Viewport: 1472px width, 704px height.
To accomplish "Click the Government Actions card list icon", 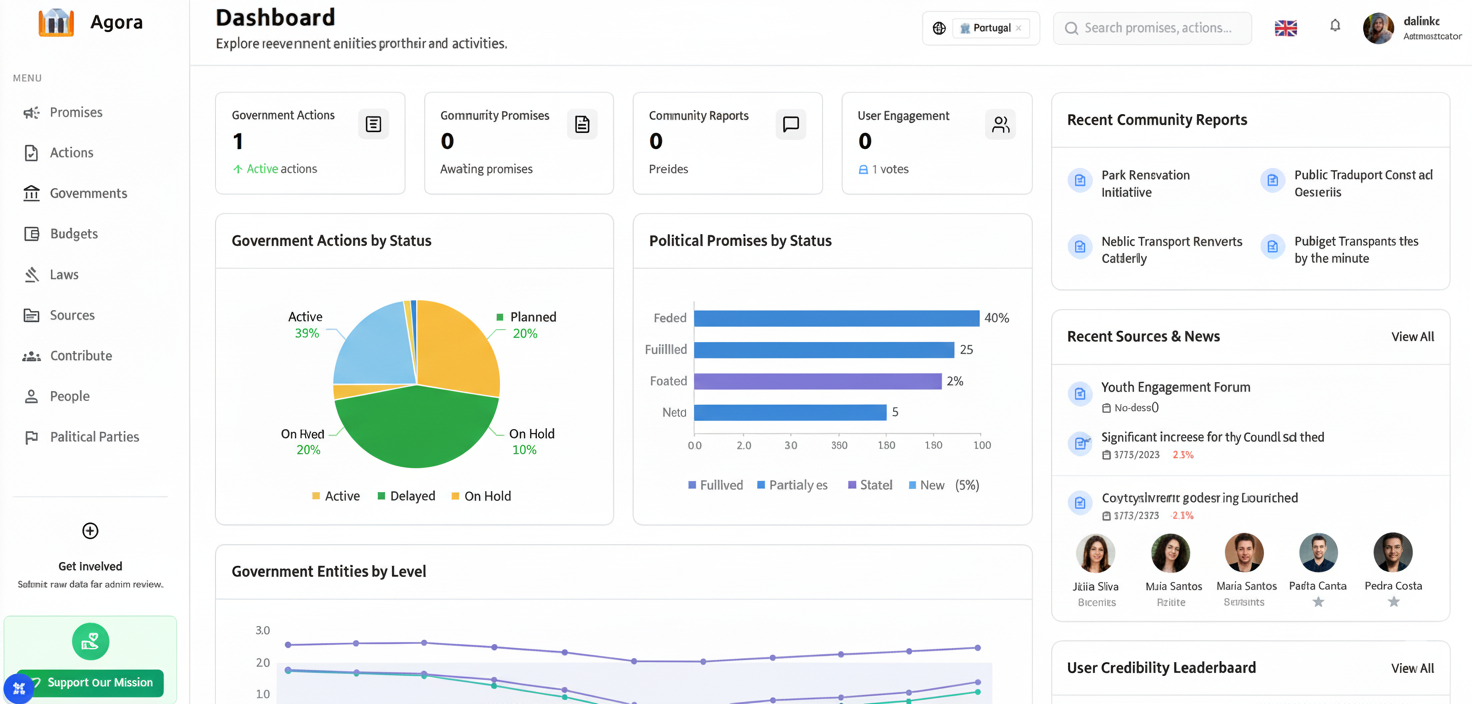I will click(x=373, y=124).
